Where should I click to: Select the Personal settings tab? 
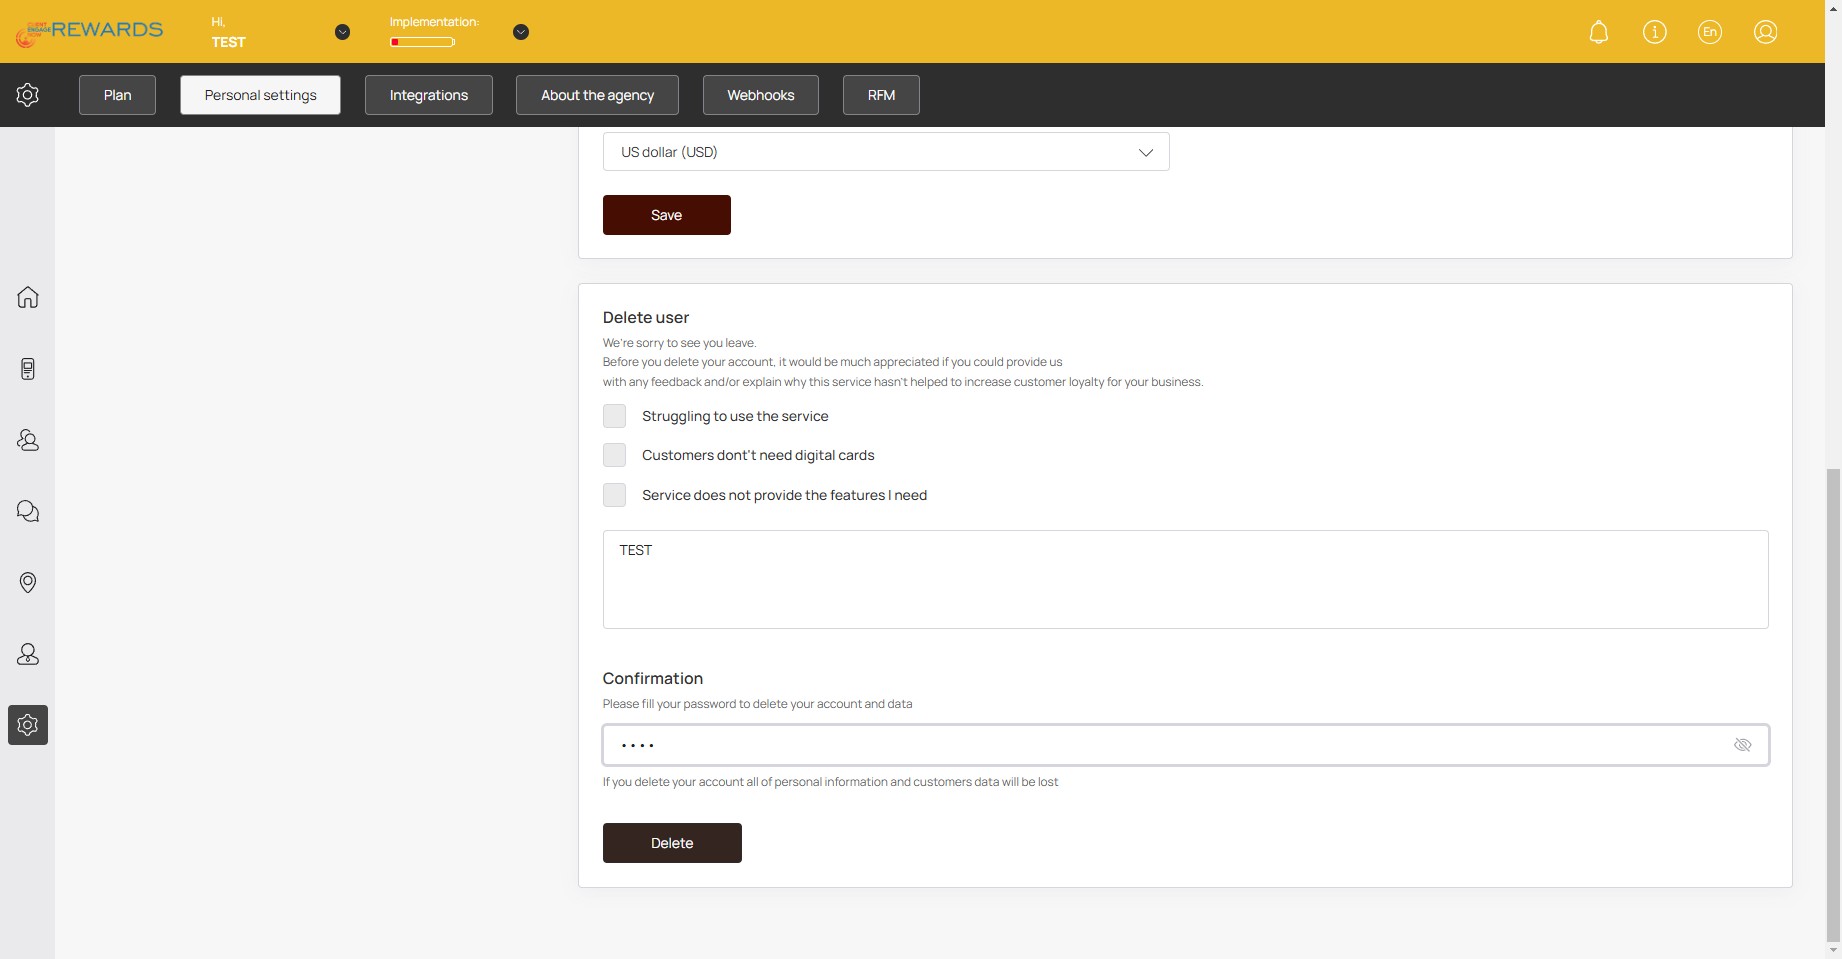pos(260,95)
